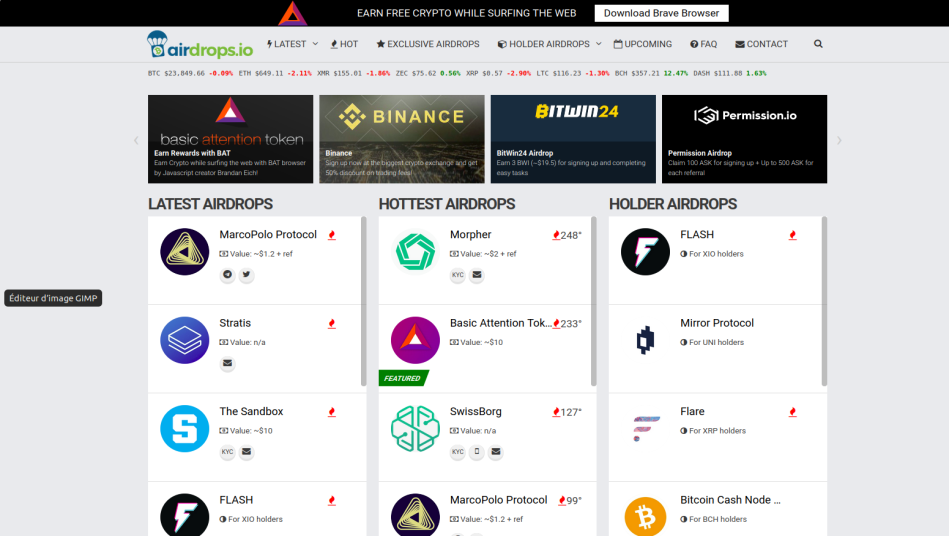The width and height of the screenshot is (949, 536).
Task: Click phone icon under SwissBorg
Action: click(477, 451)
